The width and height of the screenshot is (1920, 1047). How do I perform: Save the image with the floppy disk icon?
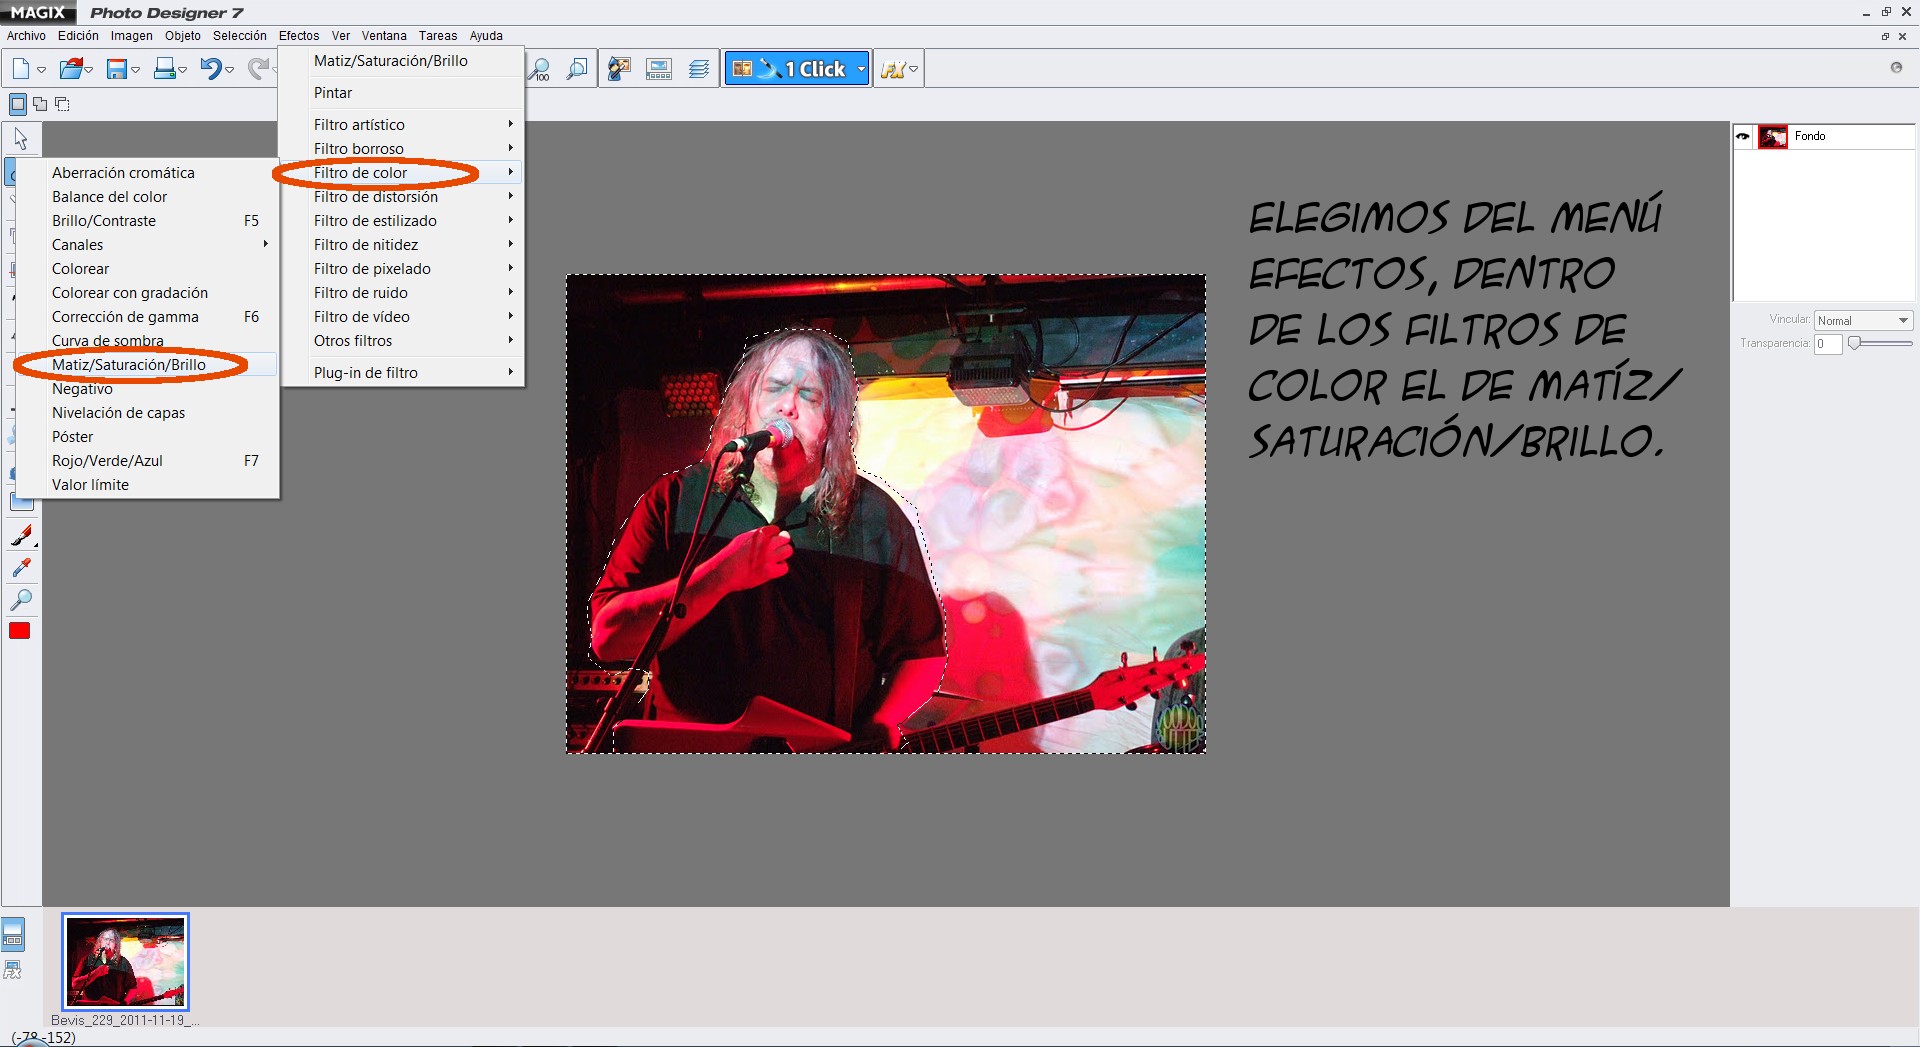click(117, 69)
